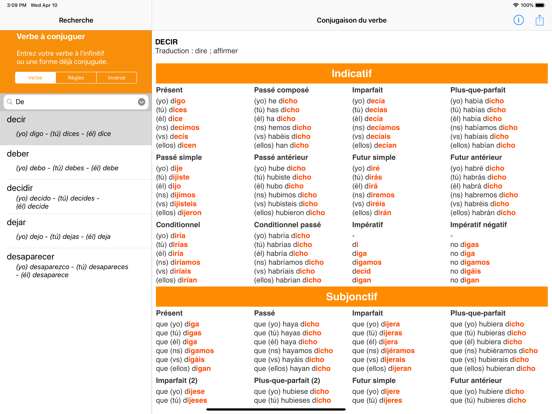Click the 'Conditionnel passé' heading
The width and height of the screenshot is (552, 414).
(x=287, y=225)
